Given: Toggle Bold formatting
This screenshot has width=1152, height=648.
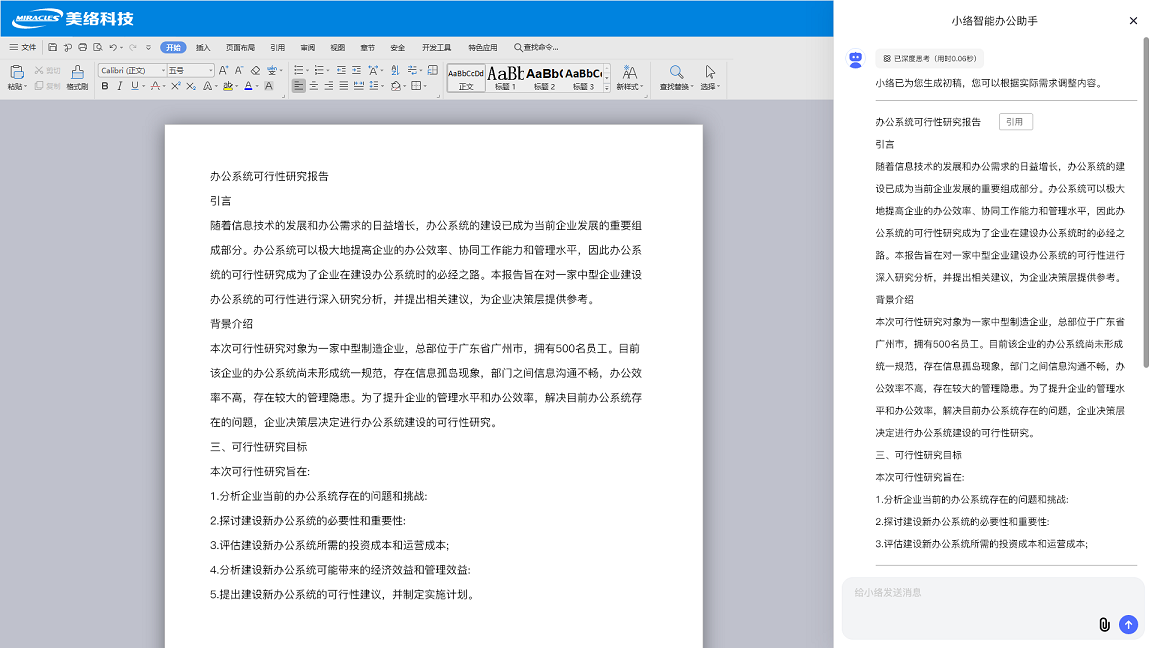Looking at the screenshot, I should tap(105, 87).
